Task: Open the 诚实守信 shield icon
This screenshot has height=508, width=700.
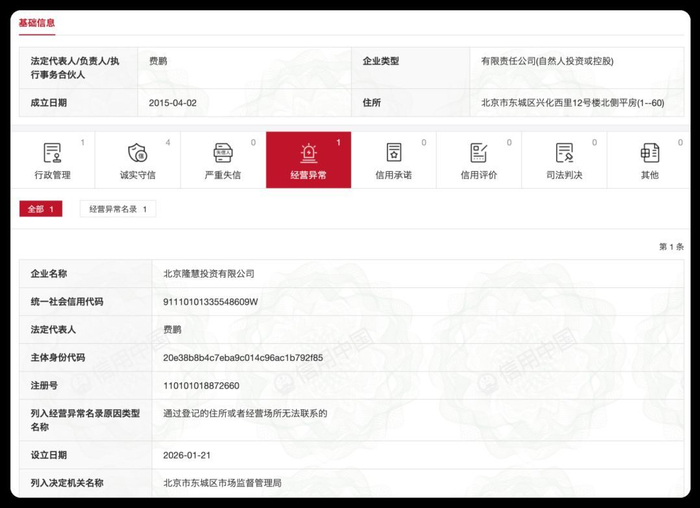Action: click(x=138, y=153)
